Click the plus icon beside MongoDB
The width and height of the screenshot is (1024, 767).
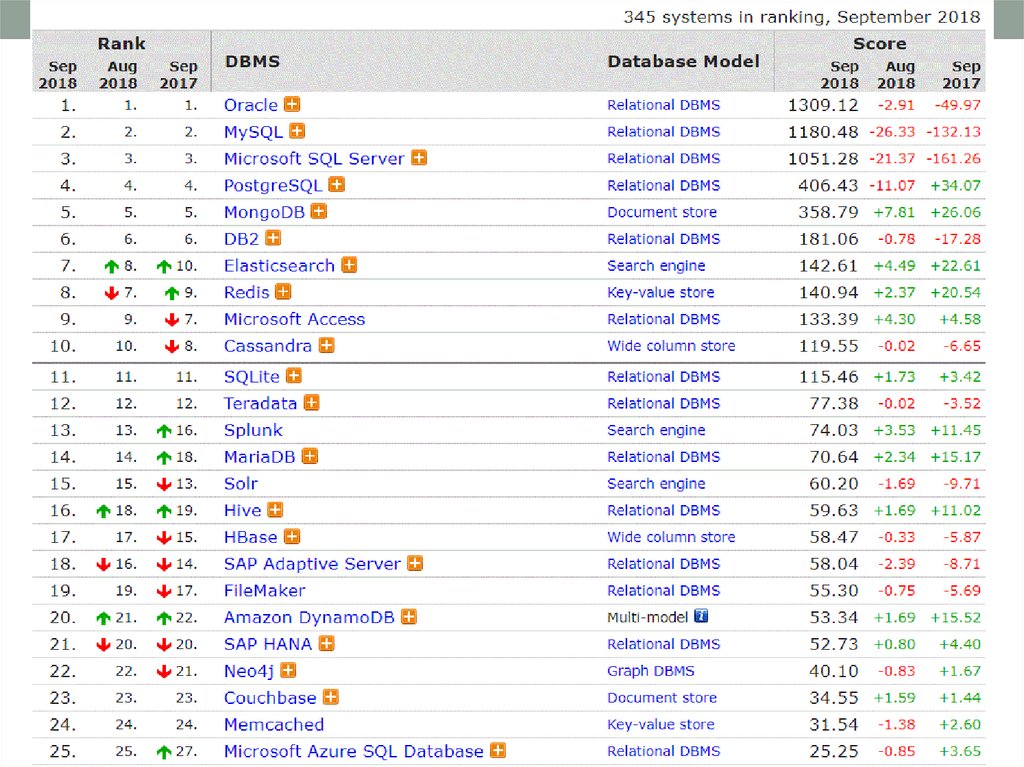coord(319,211)
